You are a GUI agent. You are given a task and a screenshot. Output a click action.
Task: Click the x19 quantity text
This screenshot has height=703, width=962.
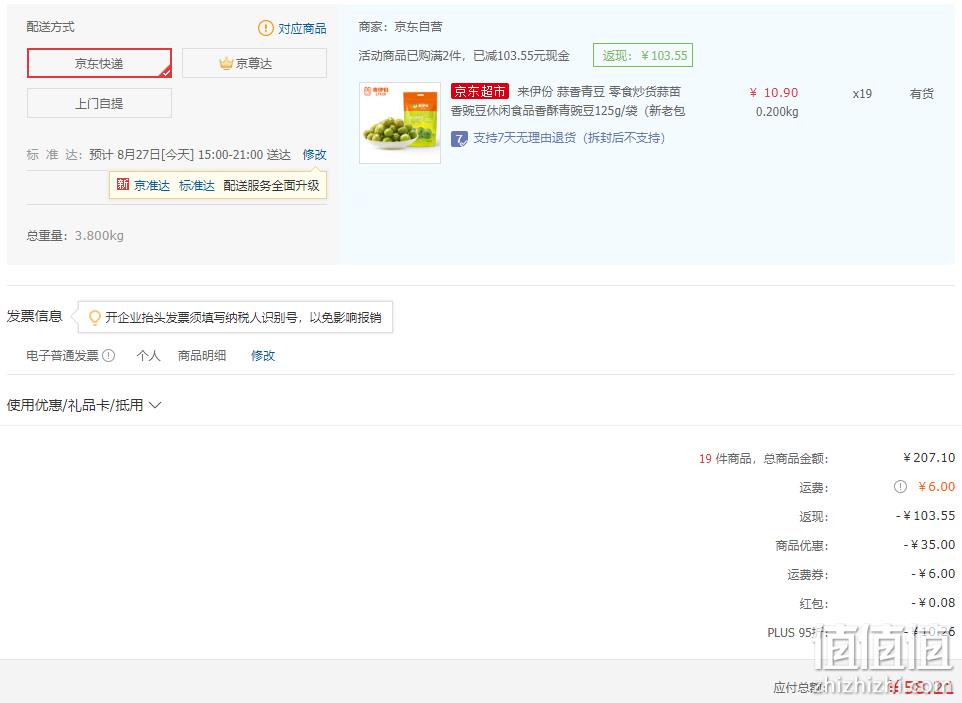pos(862,93)
